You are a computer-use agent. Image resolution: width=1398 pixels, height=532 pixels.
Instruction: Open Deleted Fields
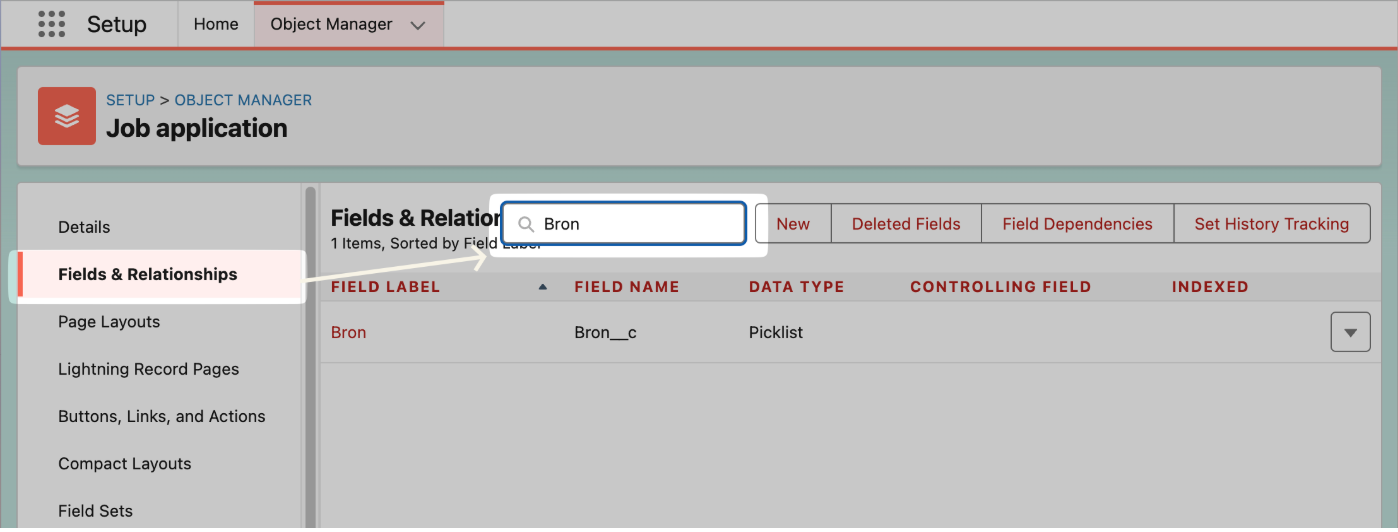click(x=906, y=224)
